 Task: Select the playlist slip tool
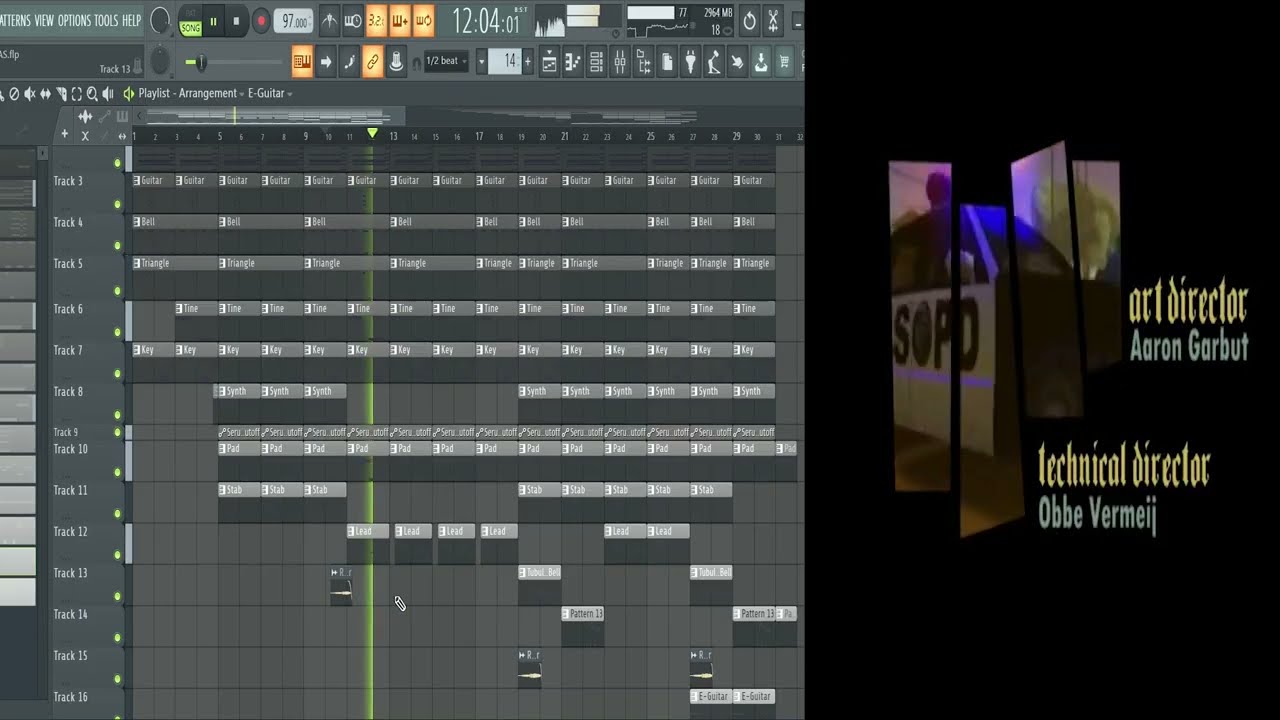(45, 94)
